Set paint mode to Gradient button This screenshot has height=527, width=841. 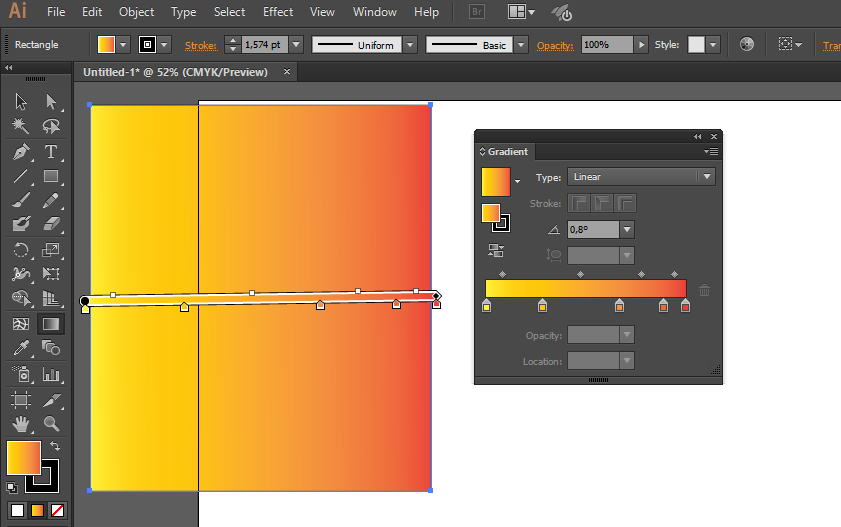click(x=38, y=510)
